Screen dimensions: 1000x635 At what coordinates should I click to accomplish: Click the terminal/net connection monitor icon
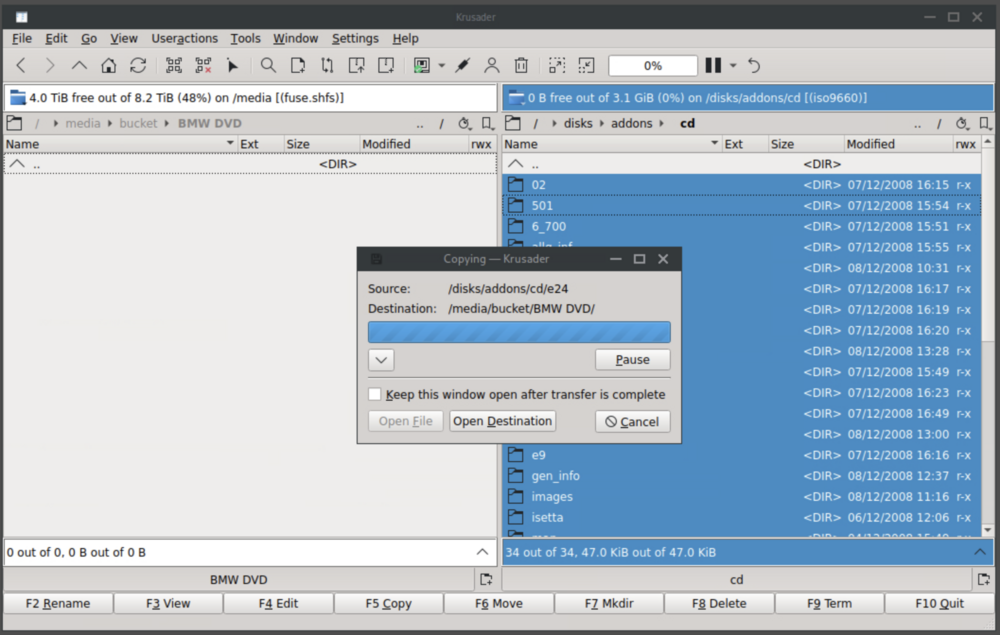pos(422,65)
